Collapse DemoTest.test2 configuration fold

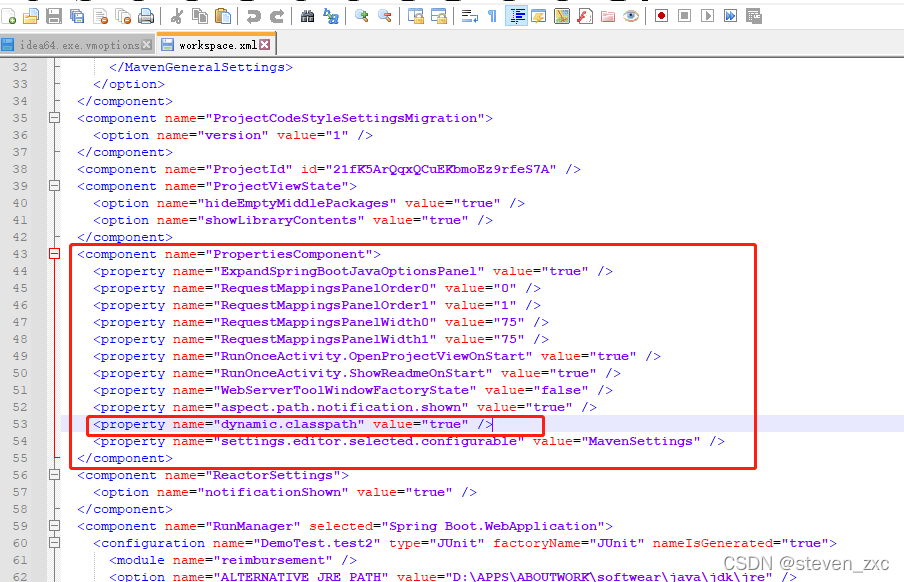click(x=54, y=543)
